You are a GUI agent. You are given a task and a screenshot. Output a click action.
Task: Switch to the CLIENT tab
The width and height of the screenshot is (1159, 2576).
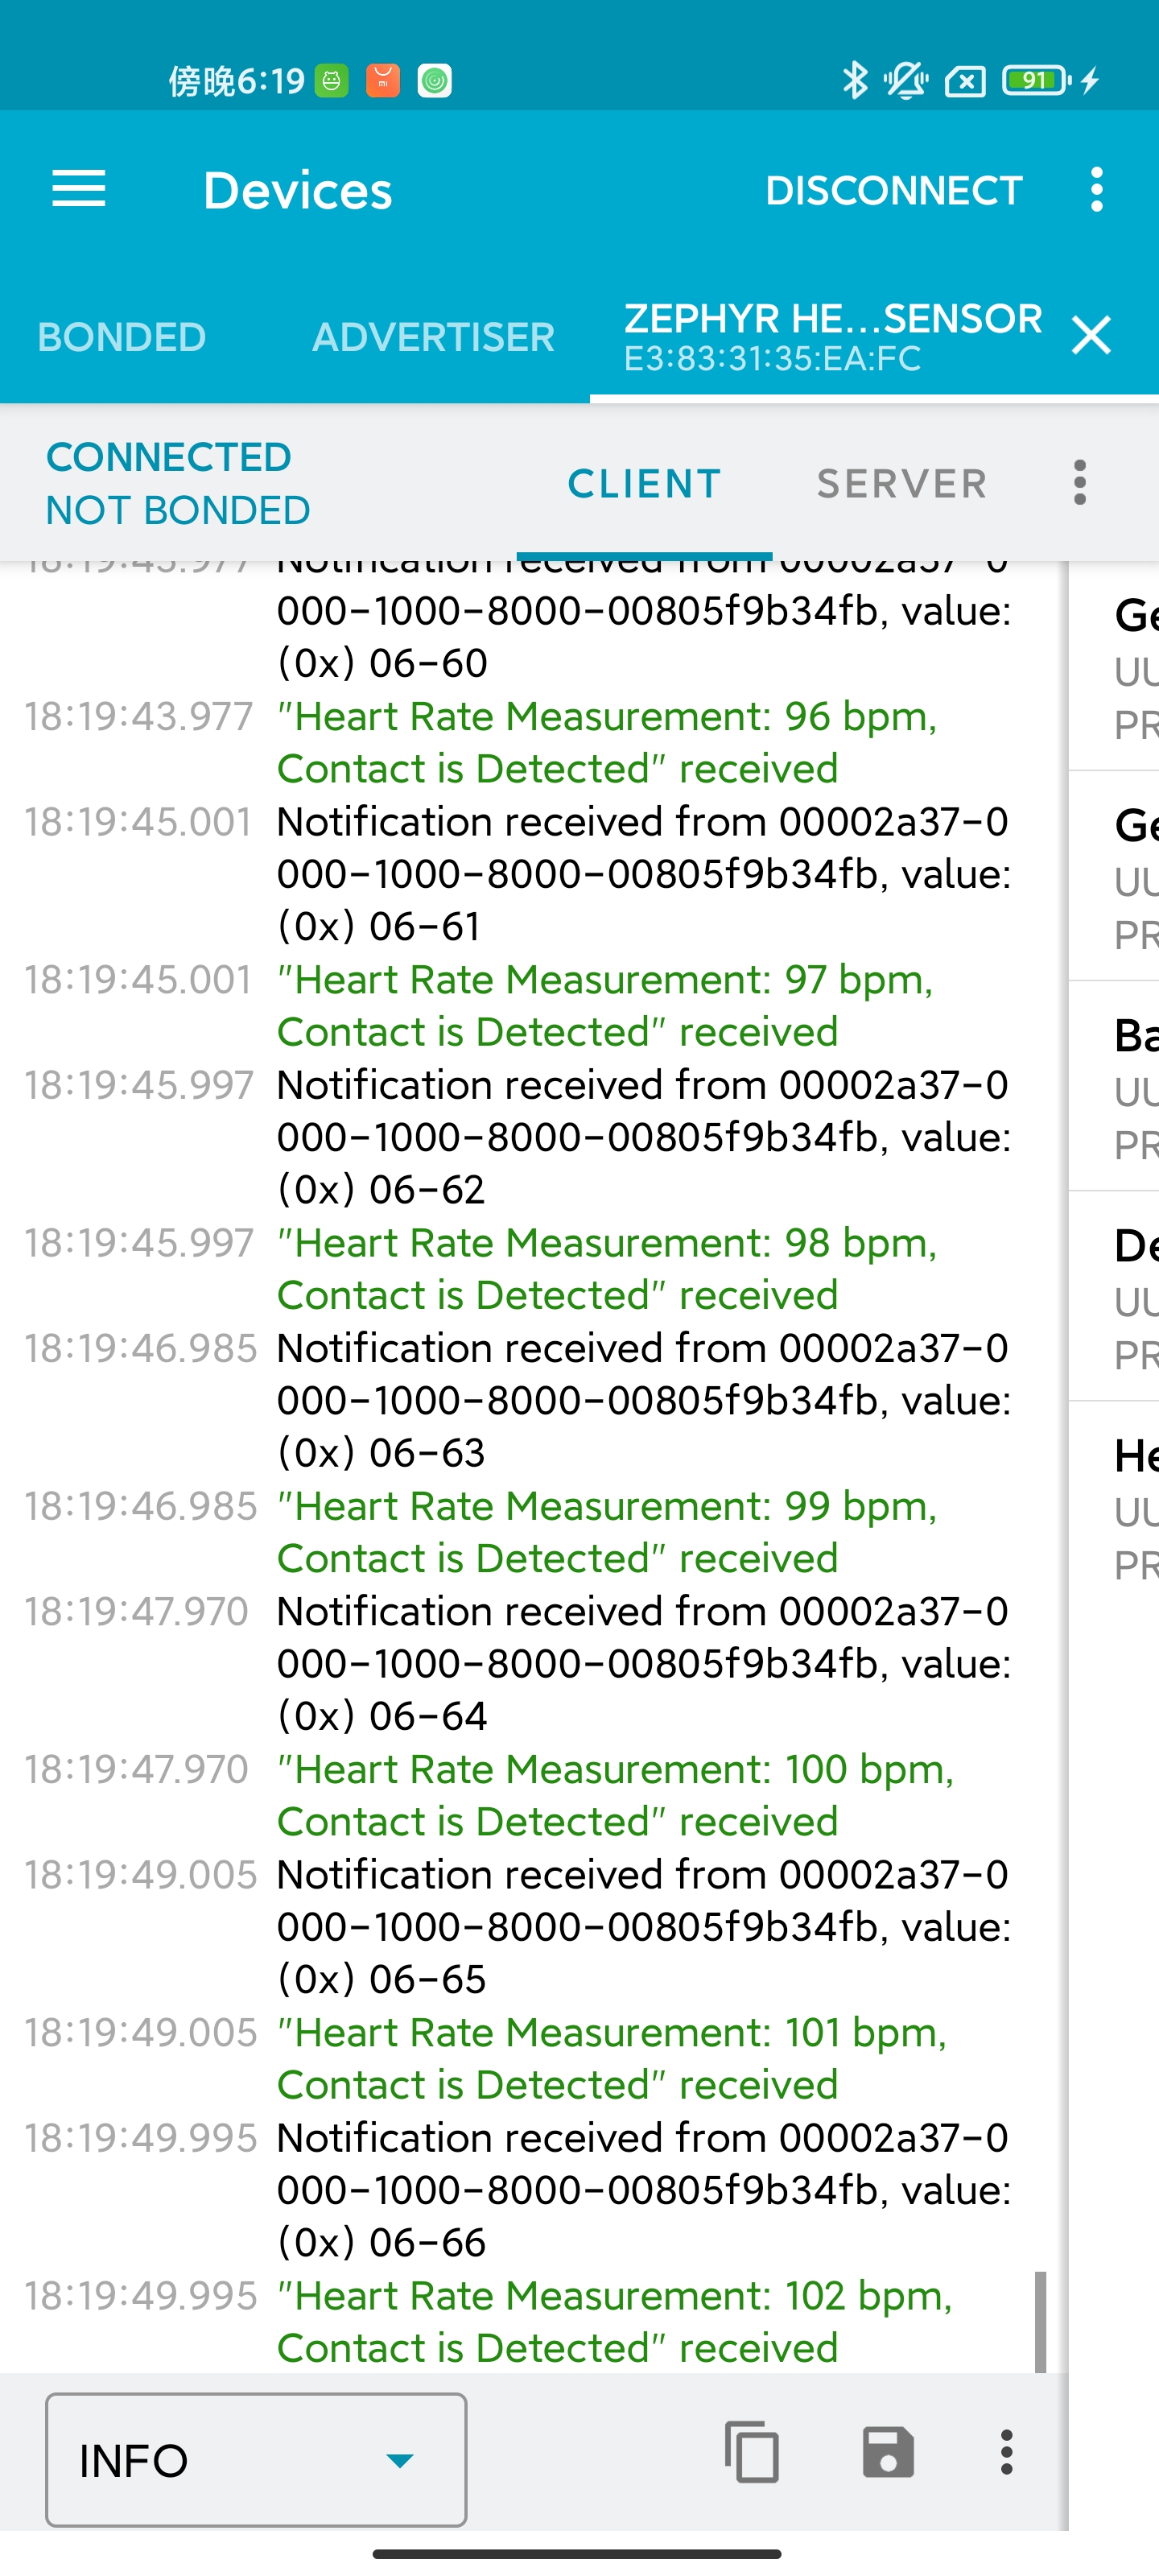644,484
